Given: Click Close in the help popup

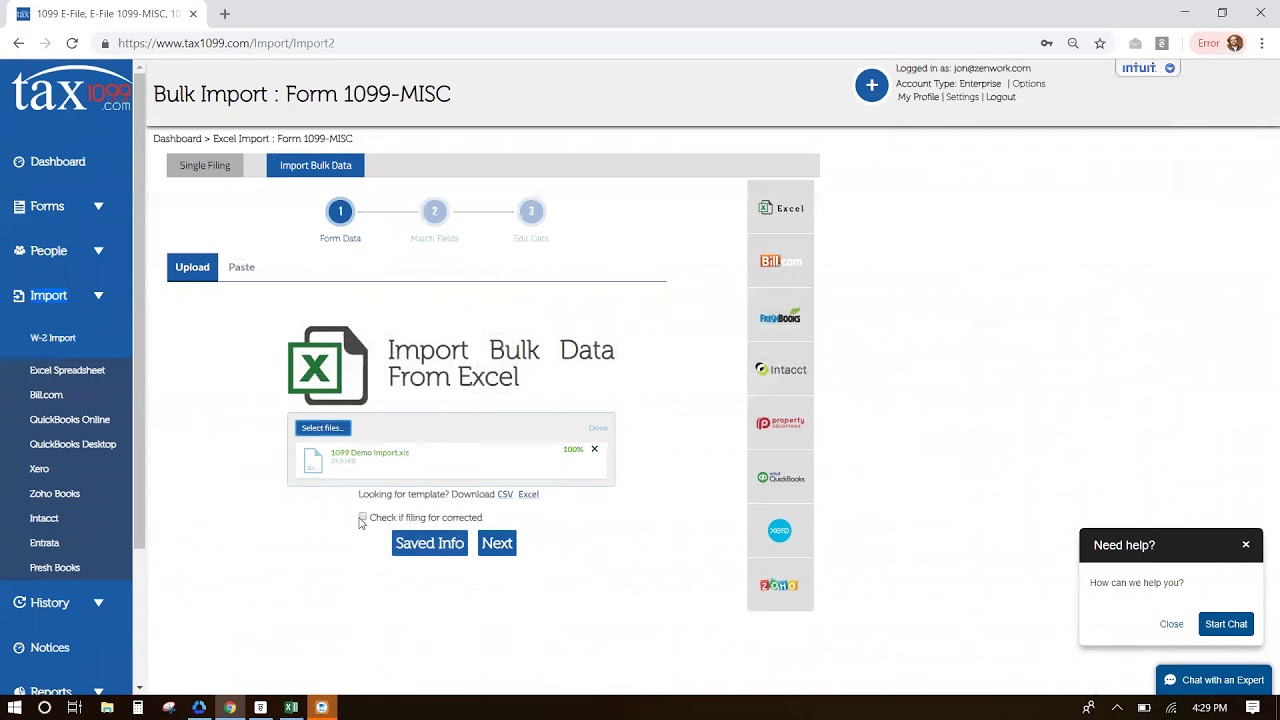Looking at the screenshot, I should 1171,624.
